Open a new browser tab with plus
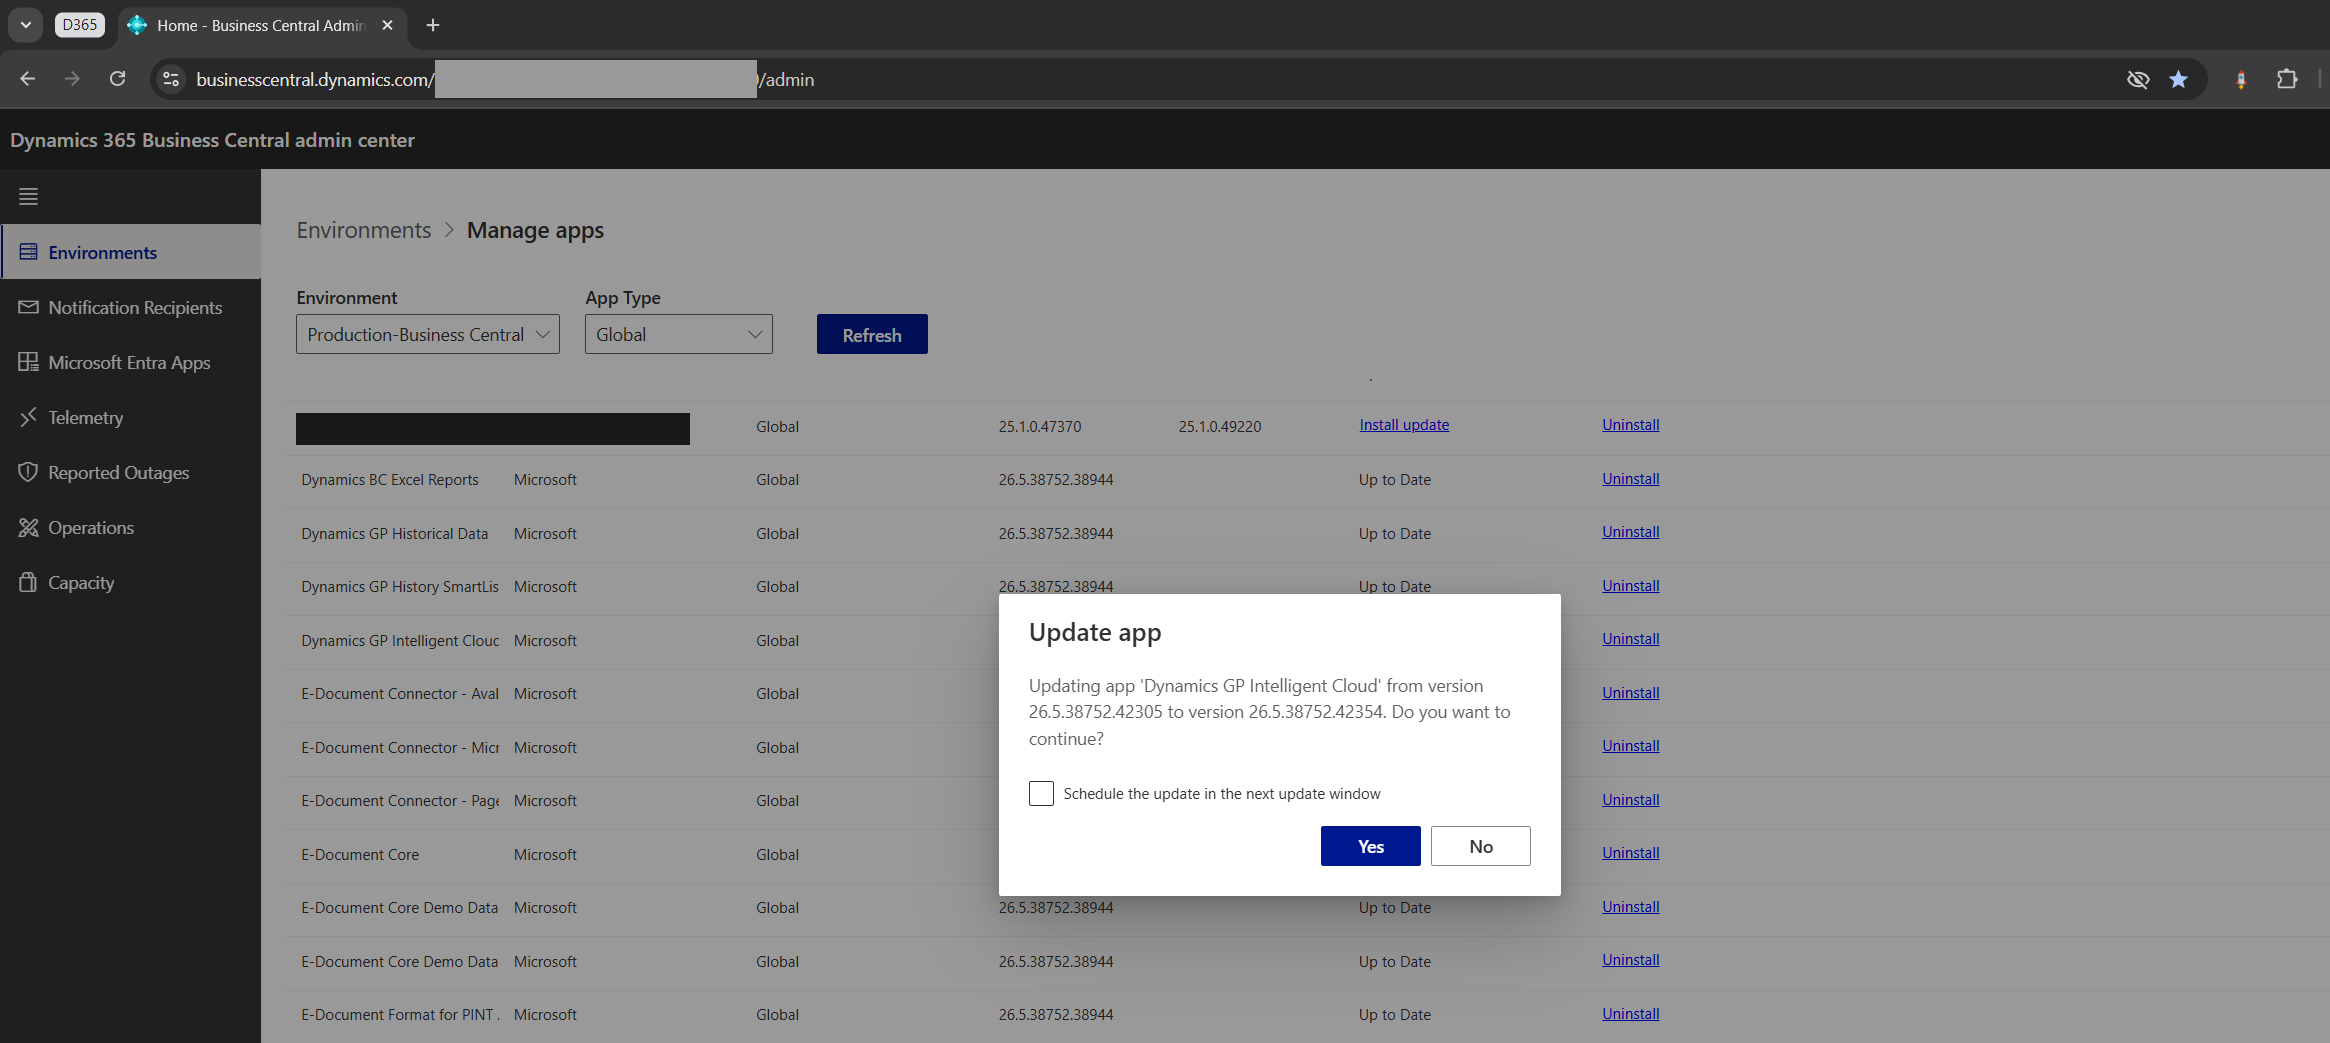 [433, 25]
